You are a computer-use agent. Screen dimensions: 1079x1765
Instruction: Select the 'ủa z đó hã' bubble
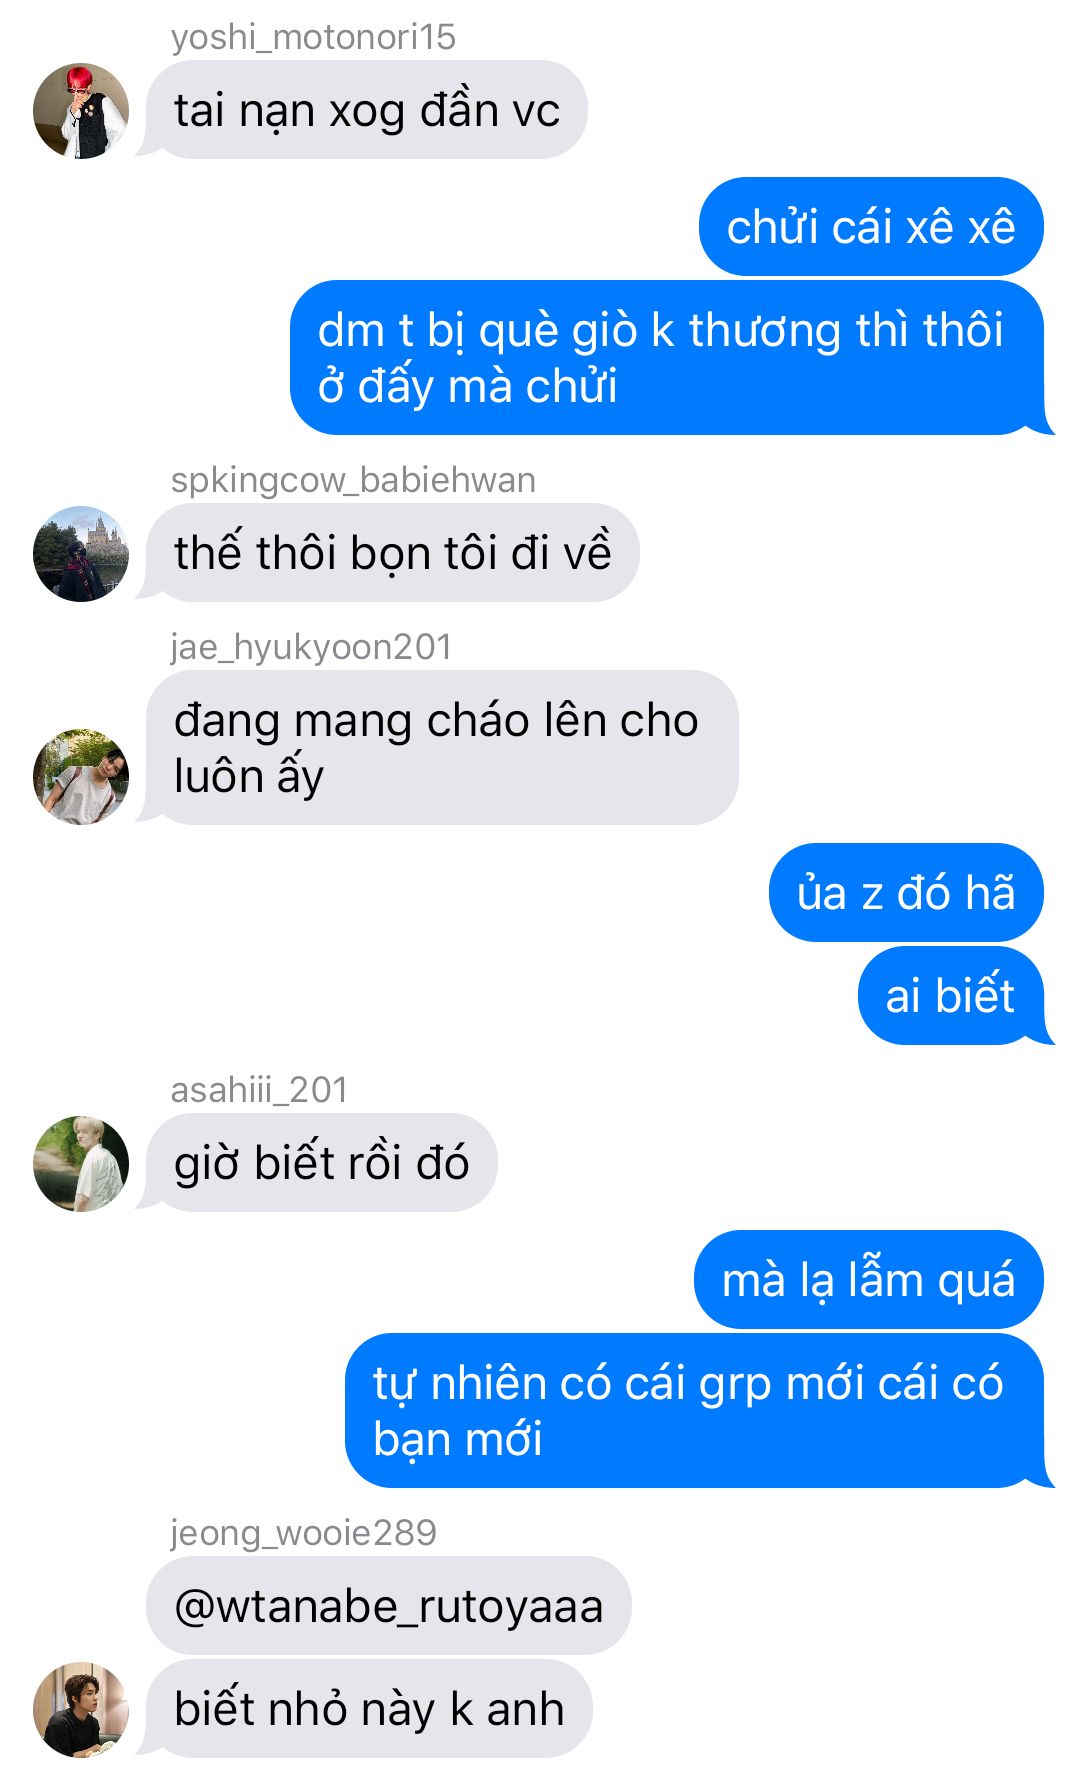pyautogui.click(x=906, y=893)
